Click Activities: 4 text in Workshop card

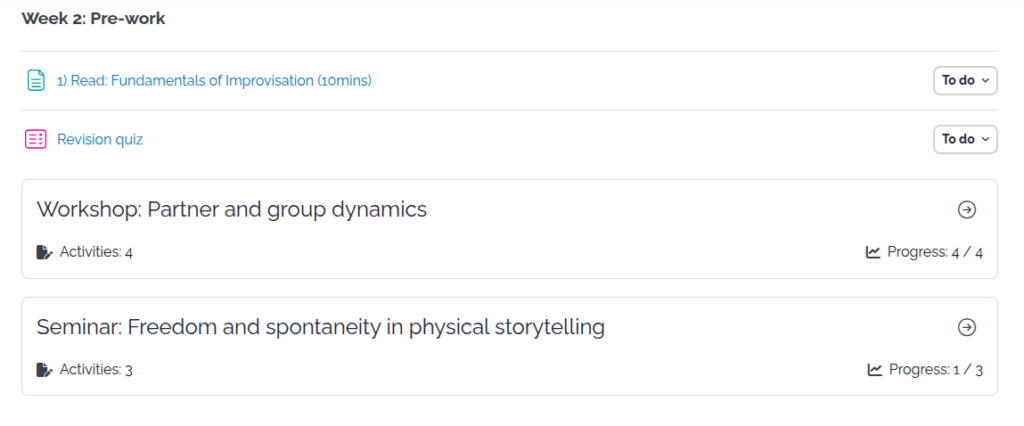[96, 252]
